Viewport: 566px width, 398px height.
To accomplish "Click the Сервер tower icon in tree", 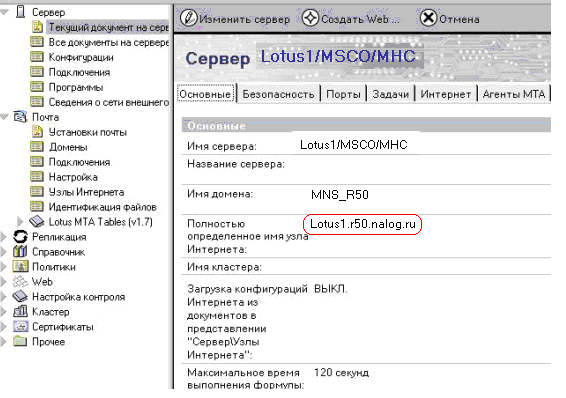I will point(21,12).
